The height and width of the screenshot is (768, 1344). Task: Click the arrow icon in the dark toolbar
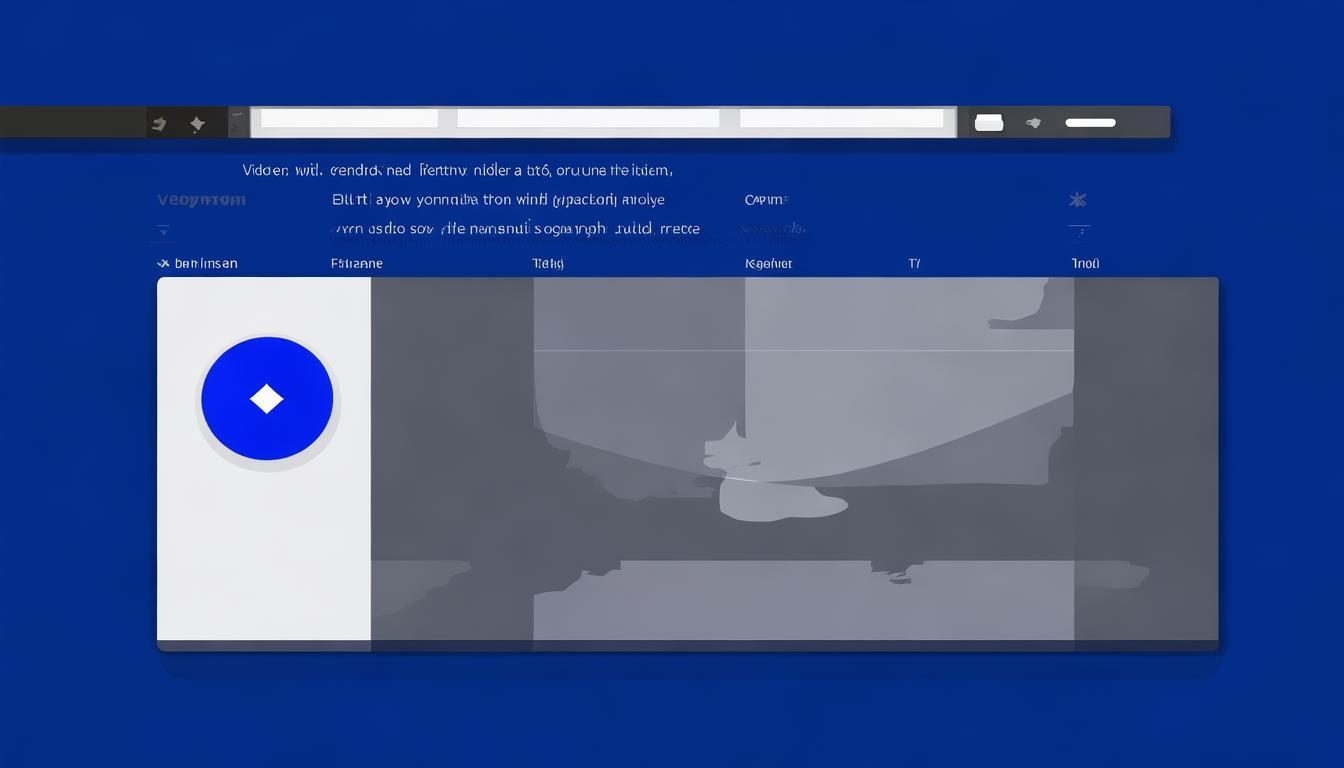158,124
